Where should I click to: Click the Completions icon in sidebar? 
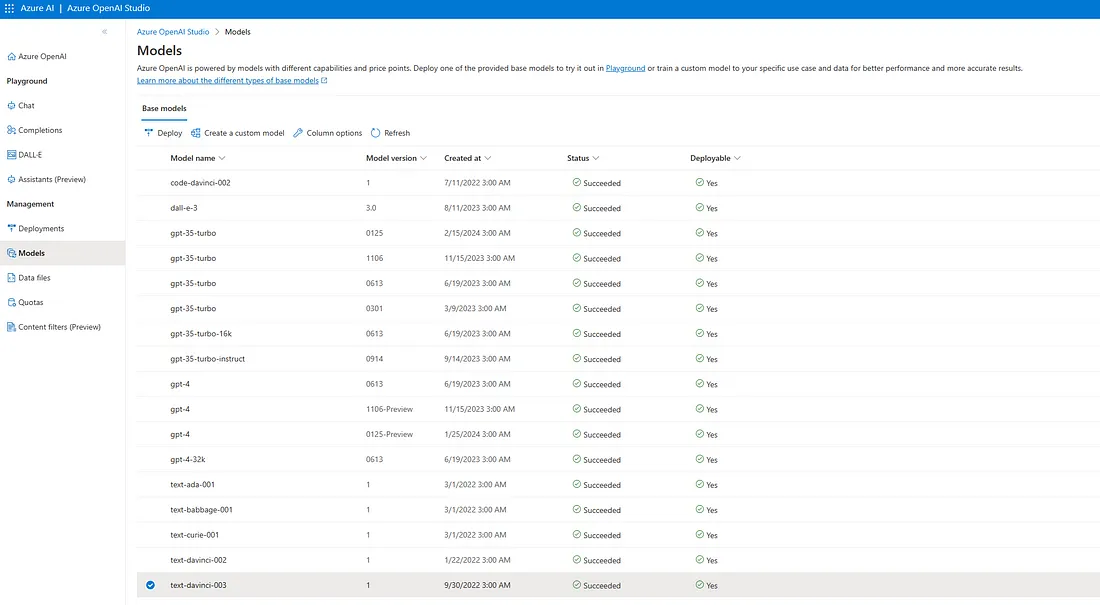coord(11,130)
